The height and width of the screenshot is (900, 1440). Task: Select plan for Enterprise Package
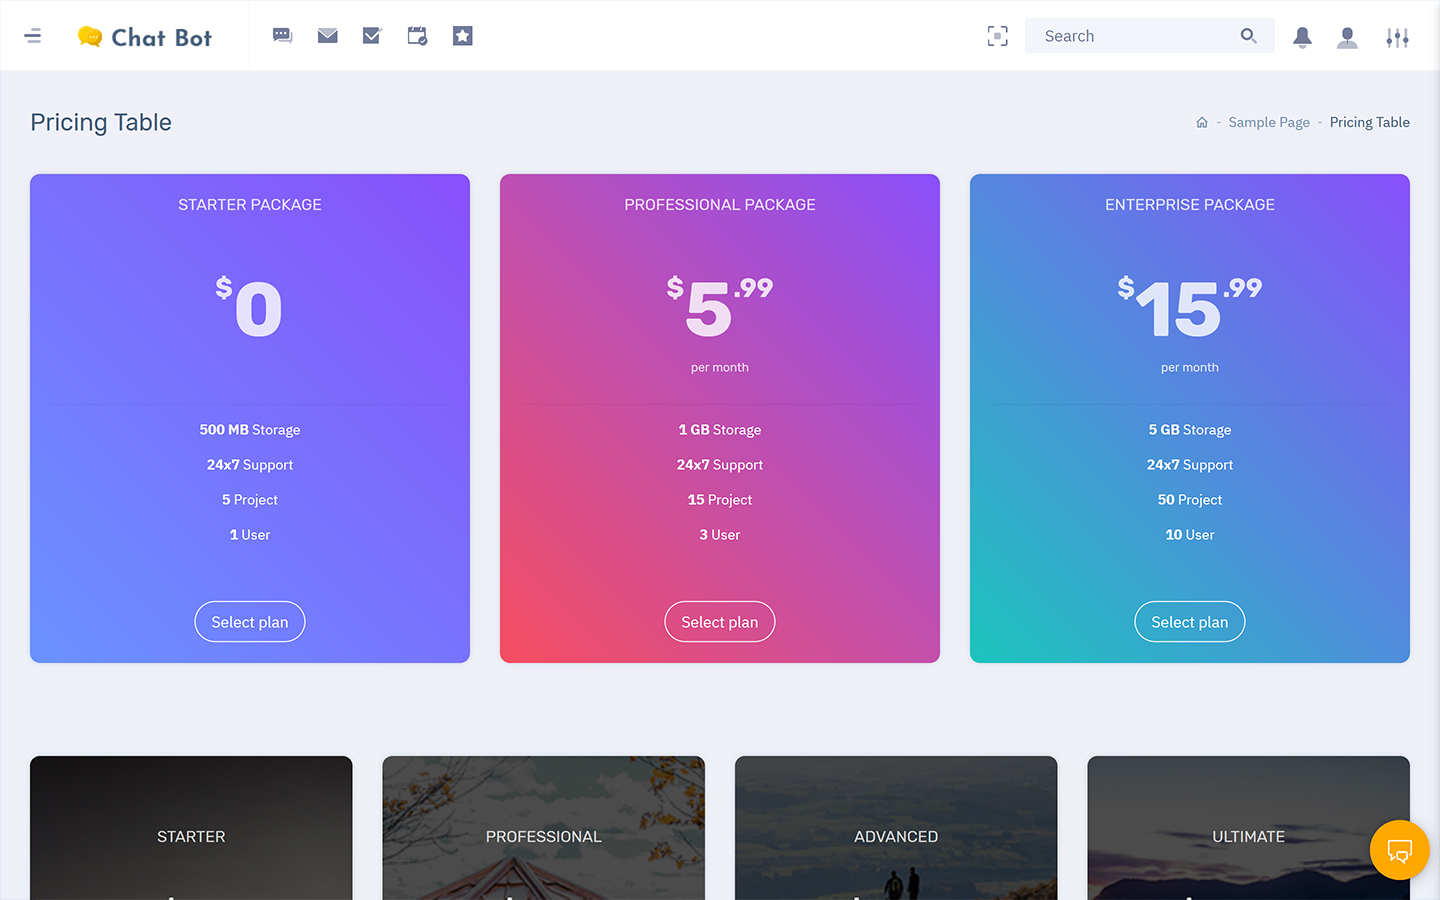click(x=1190, y=622)
